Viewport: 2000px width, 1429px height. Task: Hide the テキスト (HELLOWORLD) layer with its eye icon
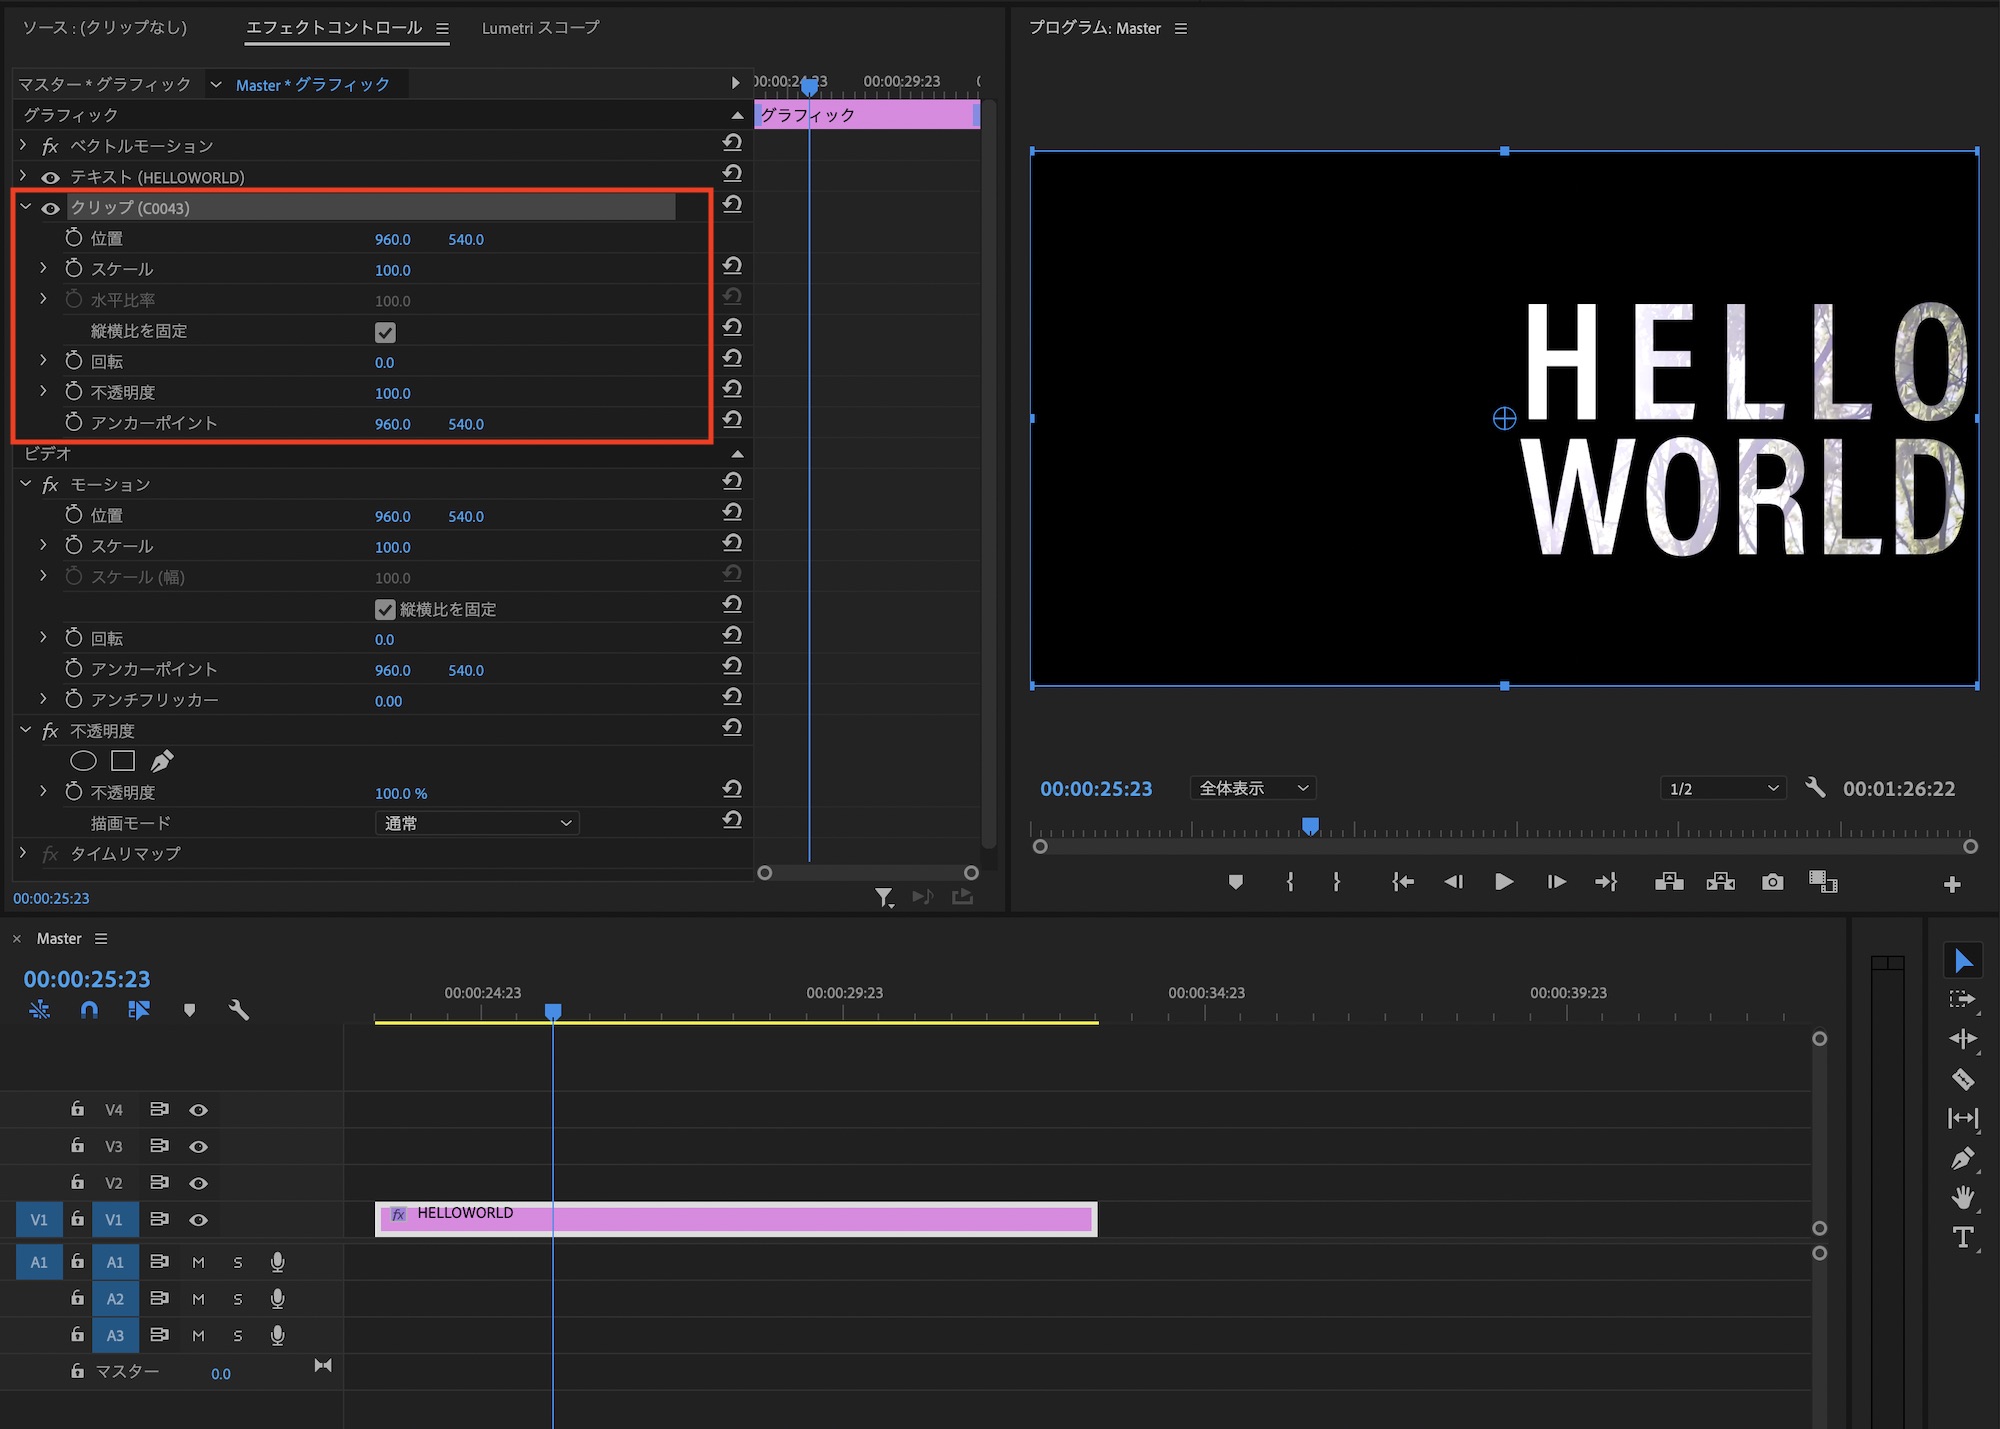tap(50, 177)
